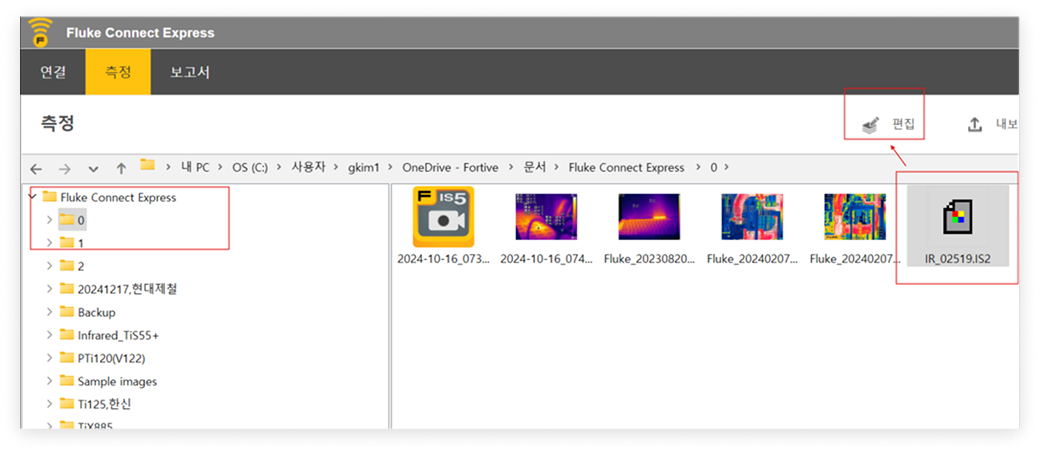Click the folder icon beside Ti125,한신
Viewport: 1040px width, 453px height.
click(66, 403)
